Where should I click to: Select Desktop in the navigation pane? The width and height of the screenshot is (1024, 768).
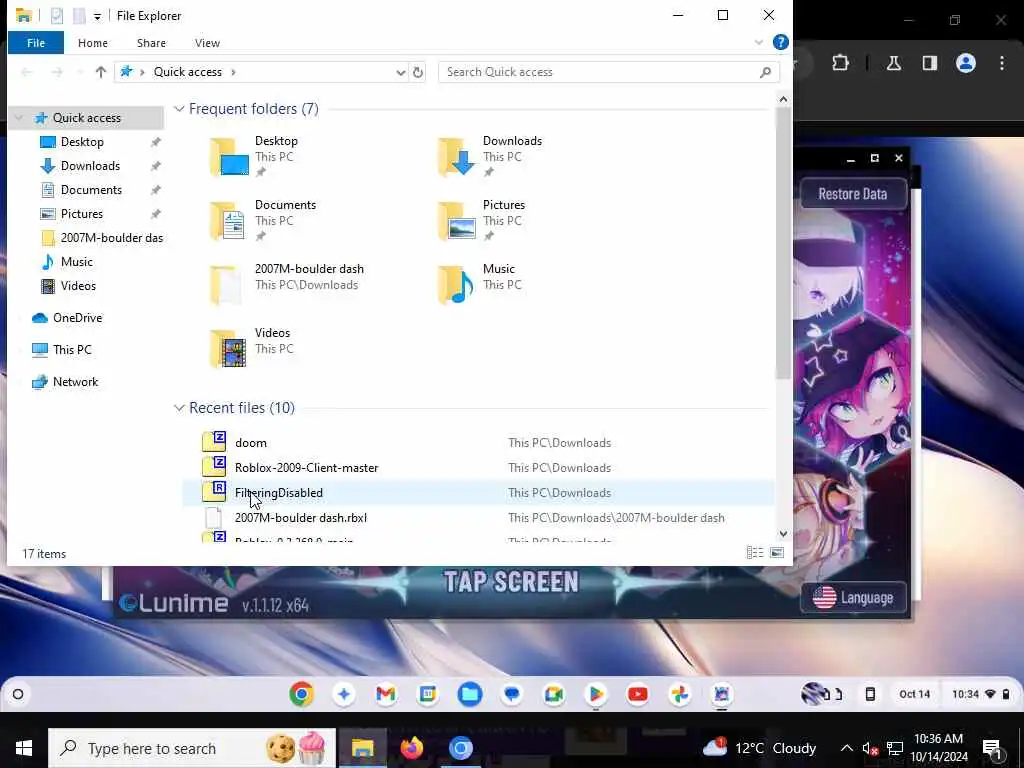[82, 142]
